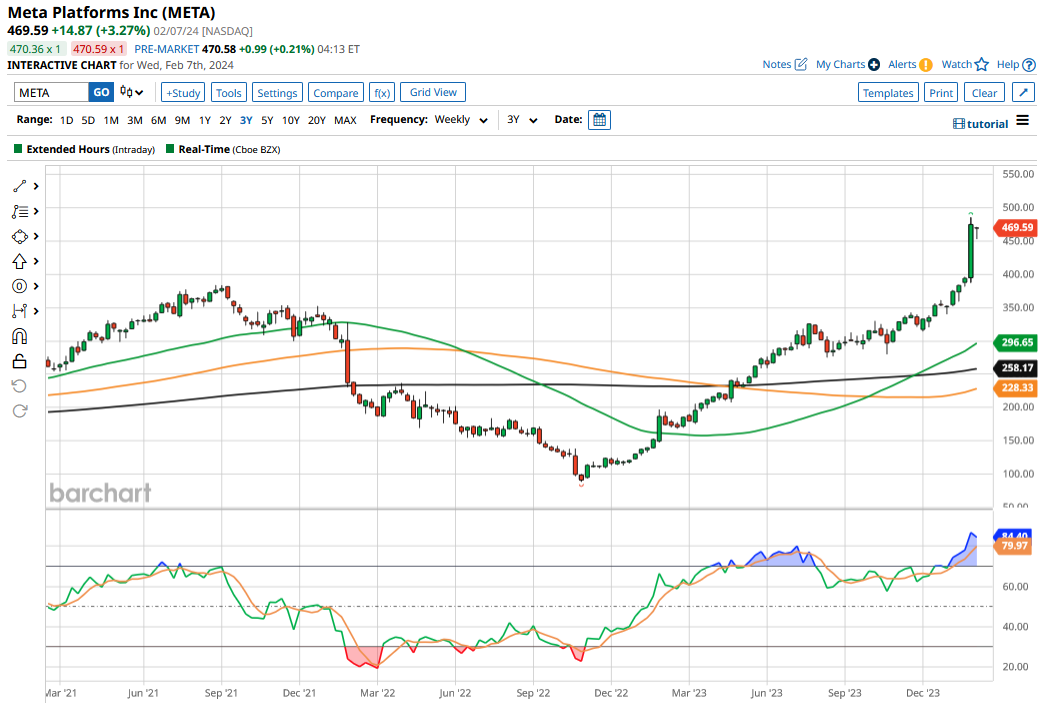Click the Grid View button
Viewport: 1051px width, 705px height.
tap(432, 92)
